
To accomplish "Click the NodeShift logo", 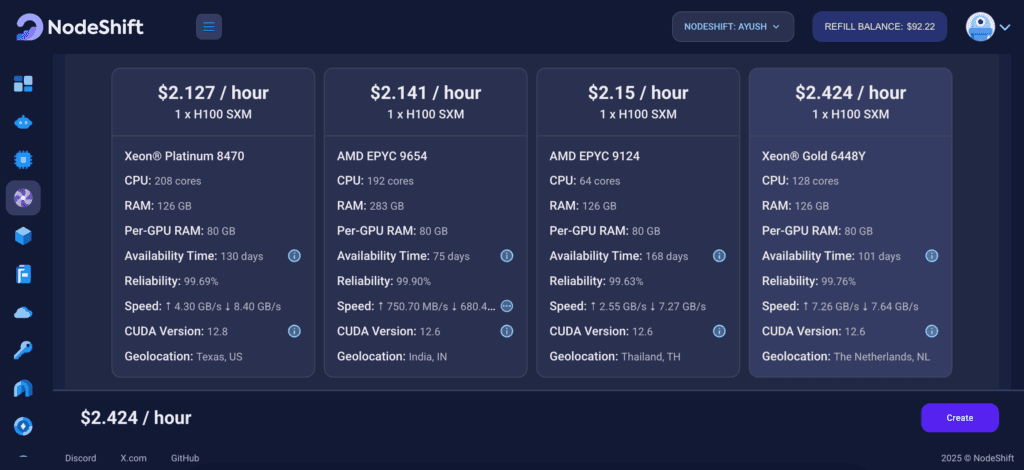I will (80, 27).
